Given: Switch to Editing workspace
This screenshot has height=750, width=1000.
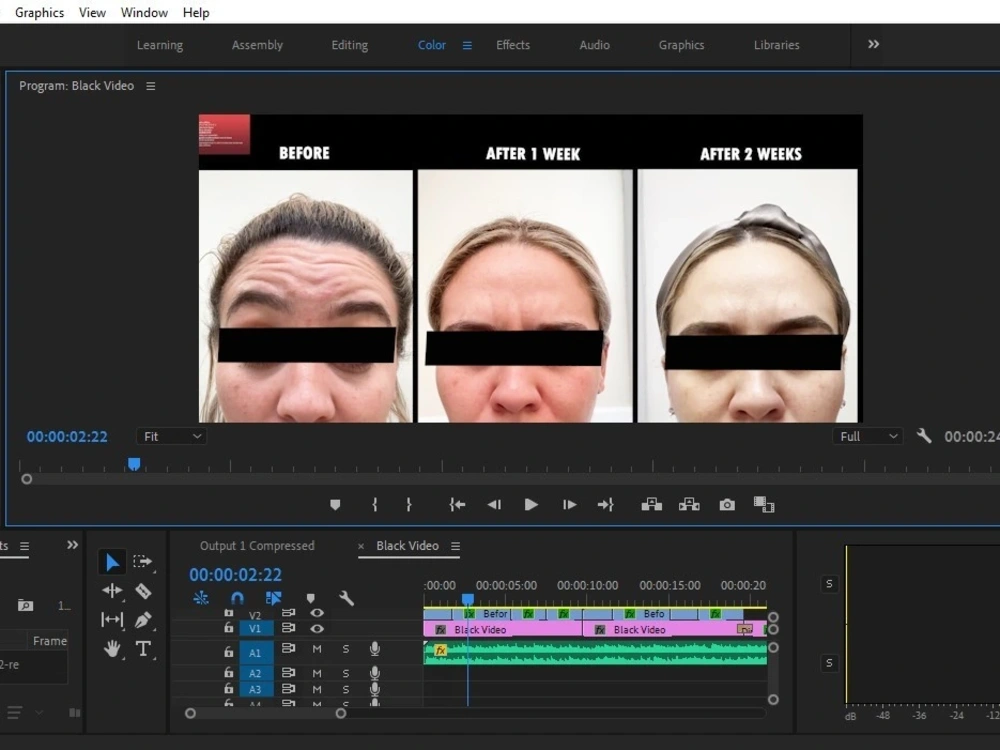Looking at the screenshot, I should pos(349,45).
